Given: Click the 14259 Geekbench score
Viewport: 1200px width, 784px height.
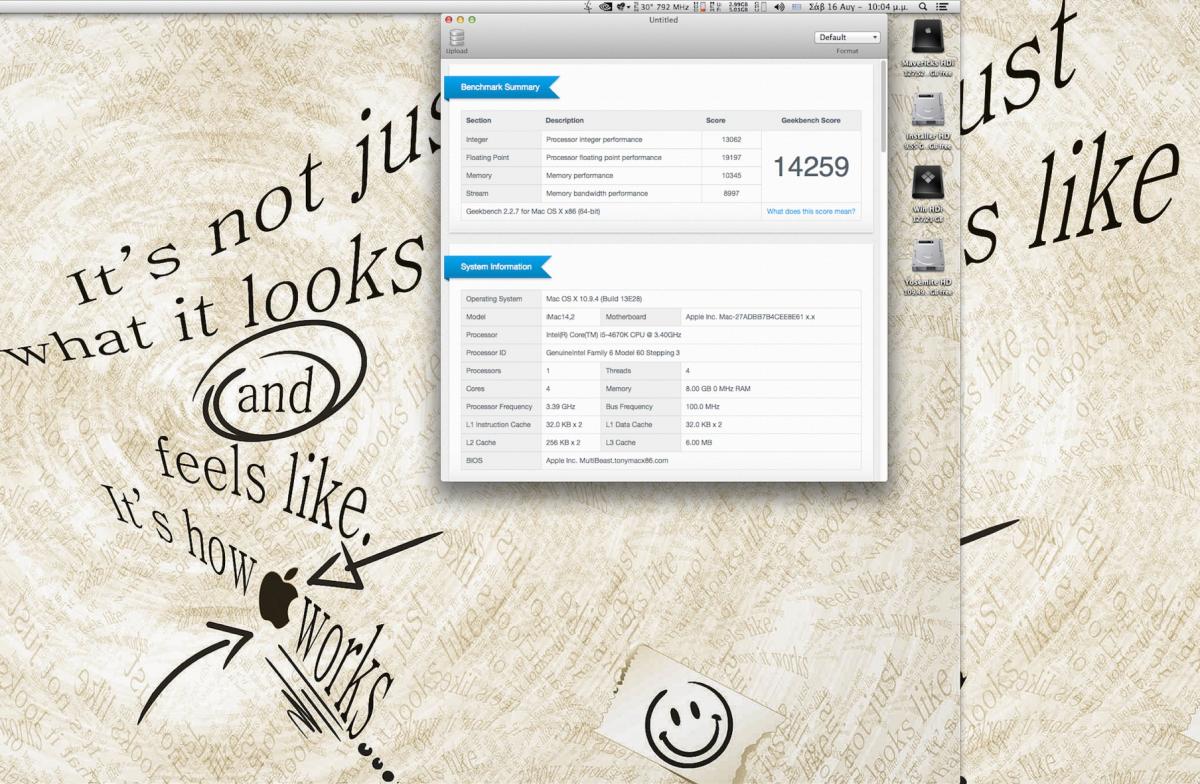Looking at the screenshot, I should [811, 167].
